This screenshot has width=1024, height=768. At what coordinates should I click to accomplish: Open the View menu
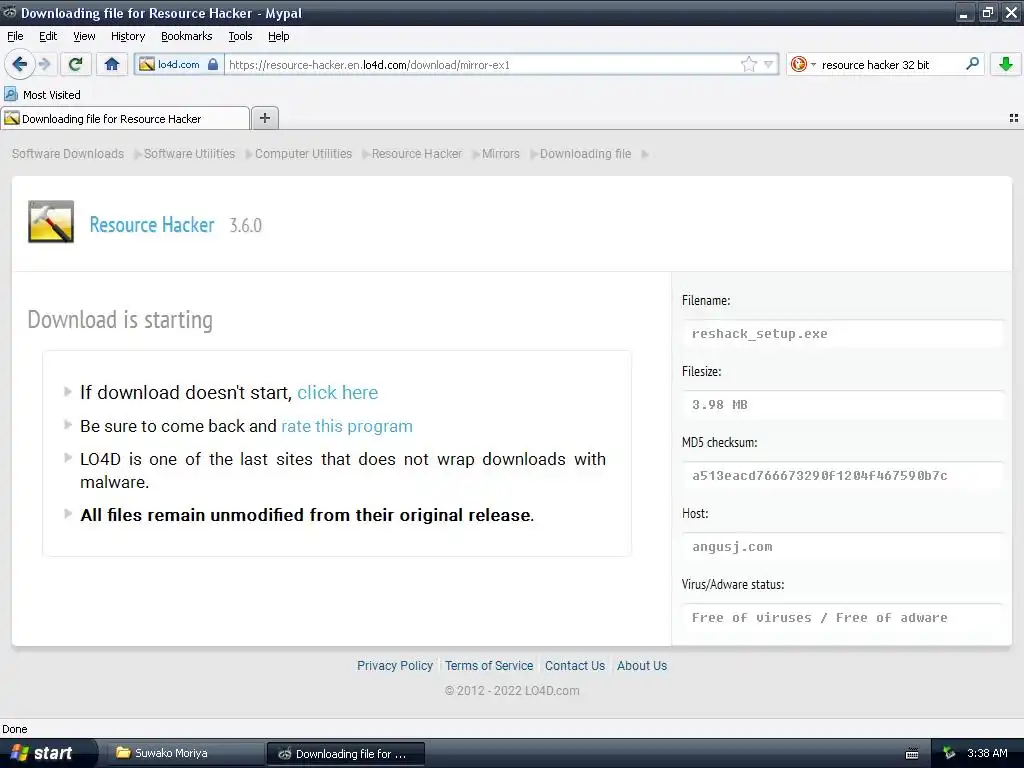(84, 36)
